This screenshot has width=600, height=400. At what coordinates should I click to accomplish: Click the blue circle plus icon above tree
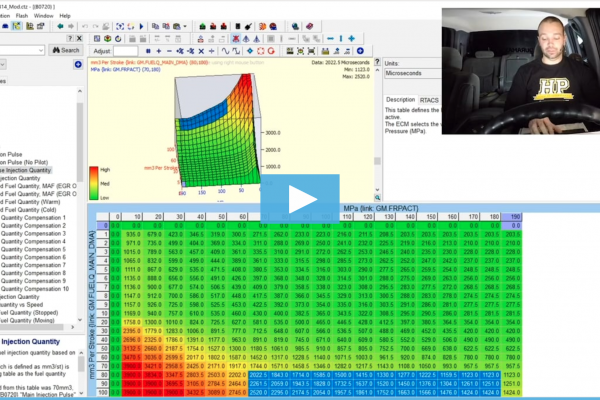coord(79,65)
